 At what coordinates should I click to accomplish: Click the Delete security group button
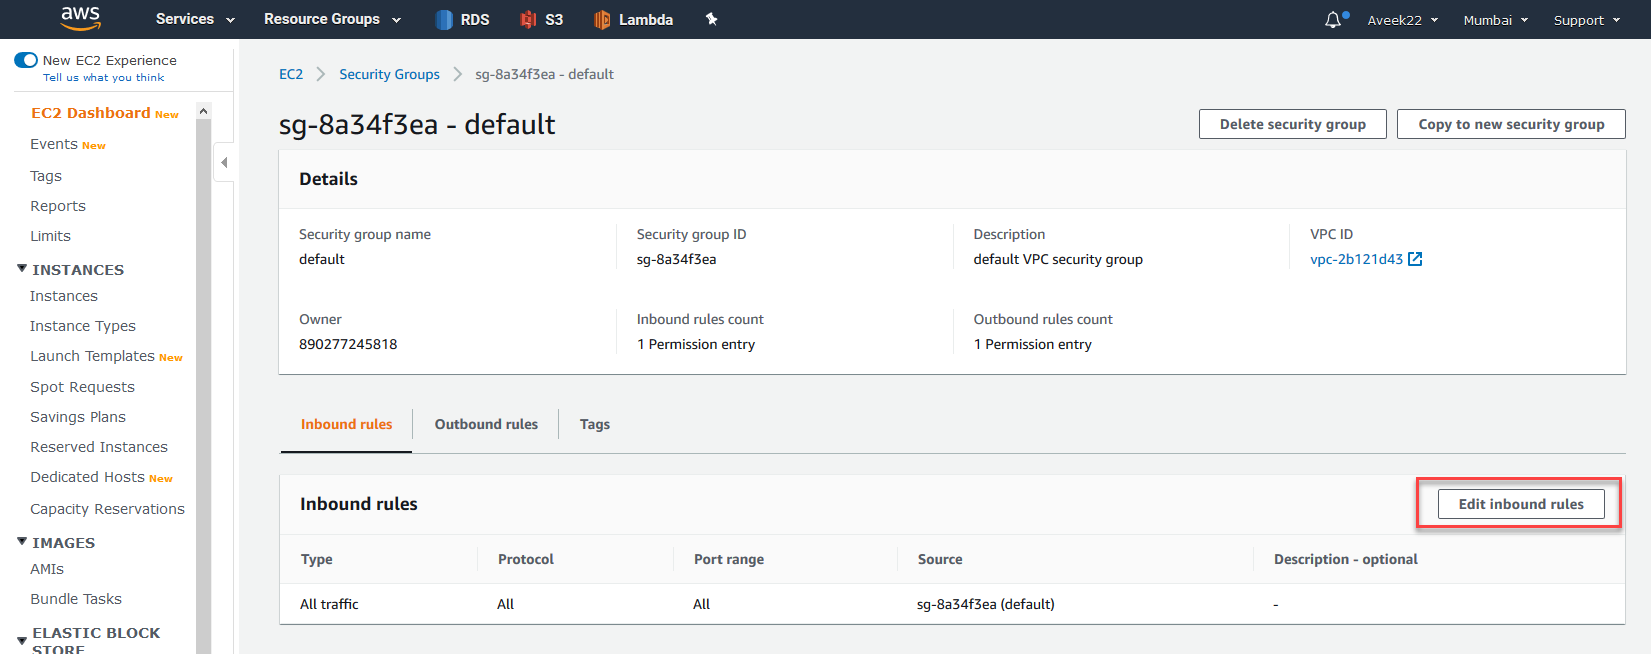pos(1292,124)
